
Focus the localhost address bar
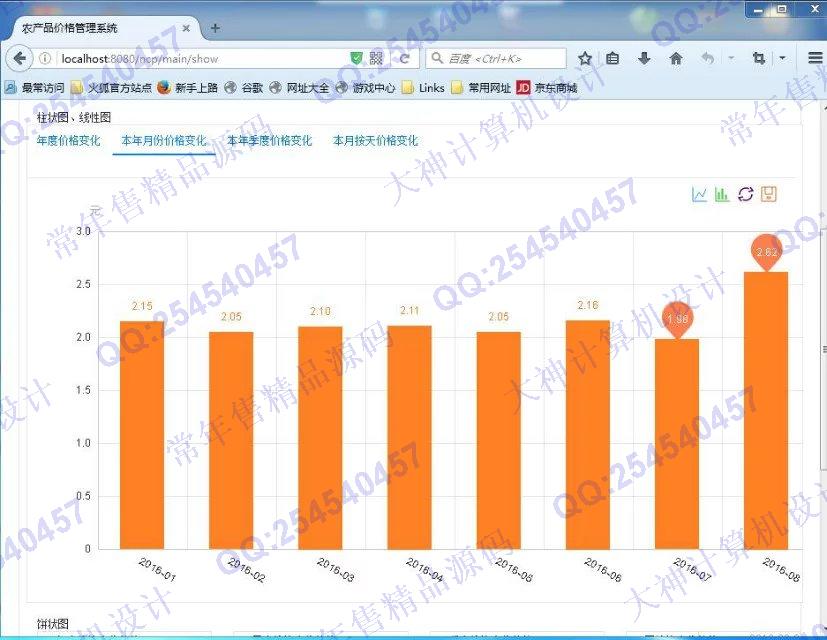200,59
